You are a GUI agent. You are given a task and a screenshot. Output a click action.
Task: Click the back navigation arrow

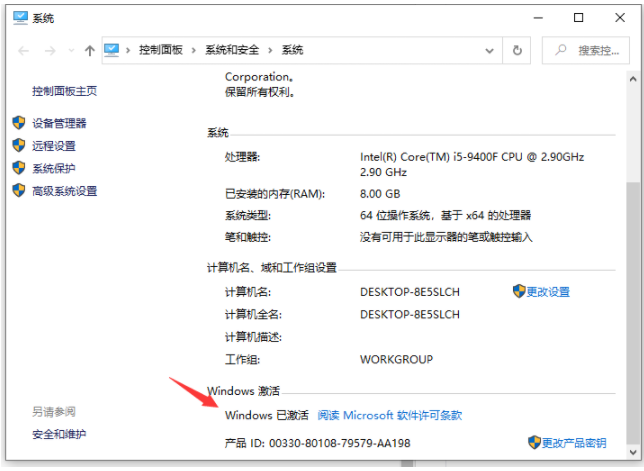point(24,50)
